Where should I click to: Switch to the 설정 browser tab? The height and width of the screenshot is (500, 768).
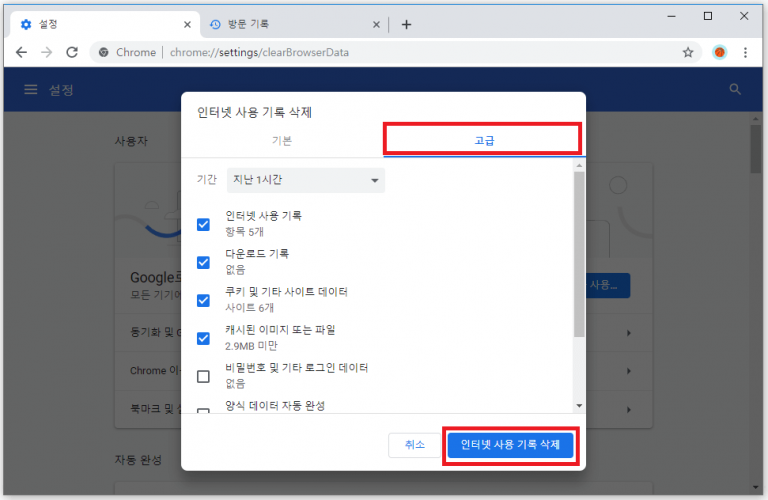tap(104, 24)
